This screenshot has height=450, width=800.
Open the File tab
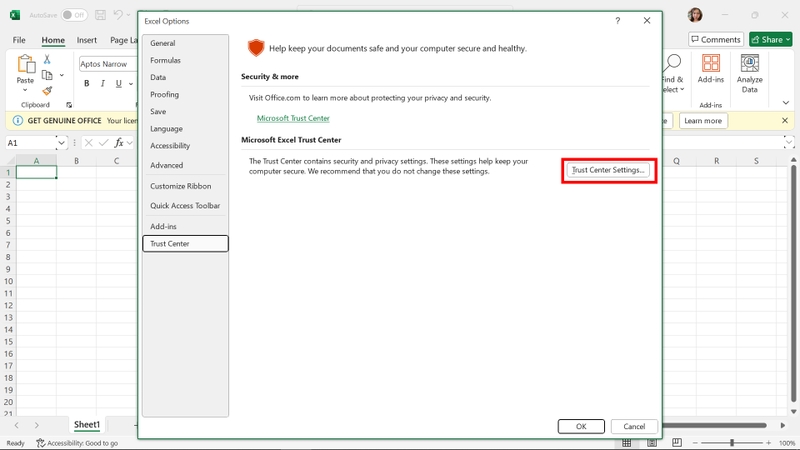coord(19,40)
